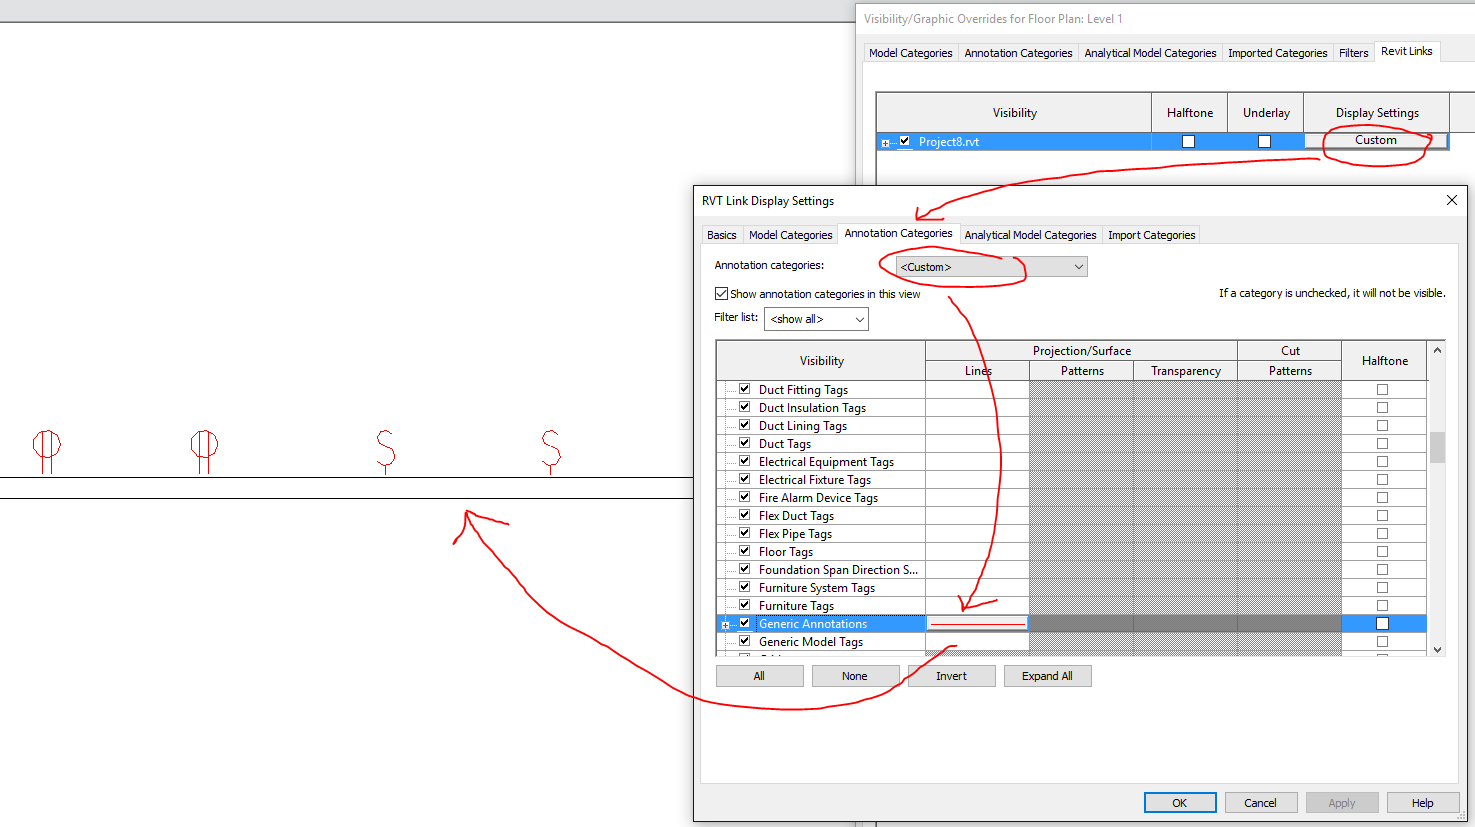1475x827 pixels.
Task: Uncheck Fire Alarm Device Tags visibility
Action: point(744,497)
